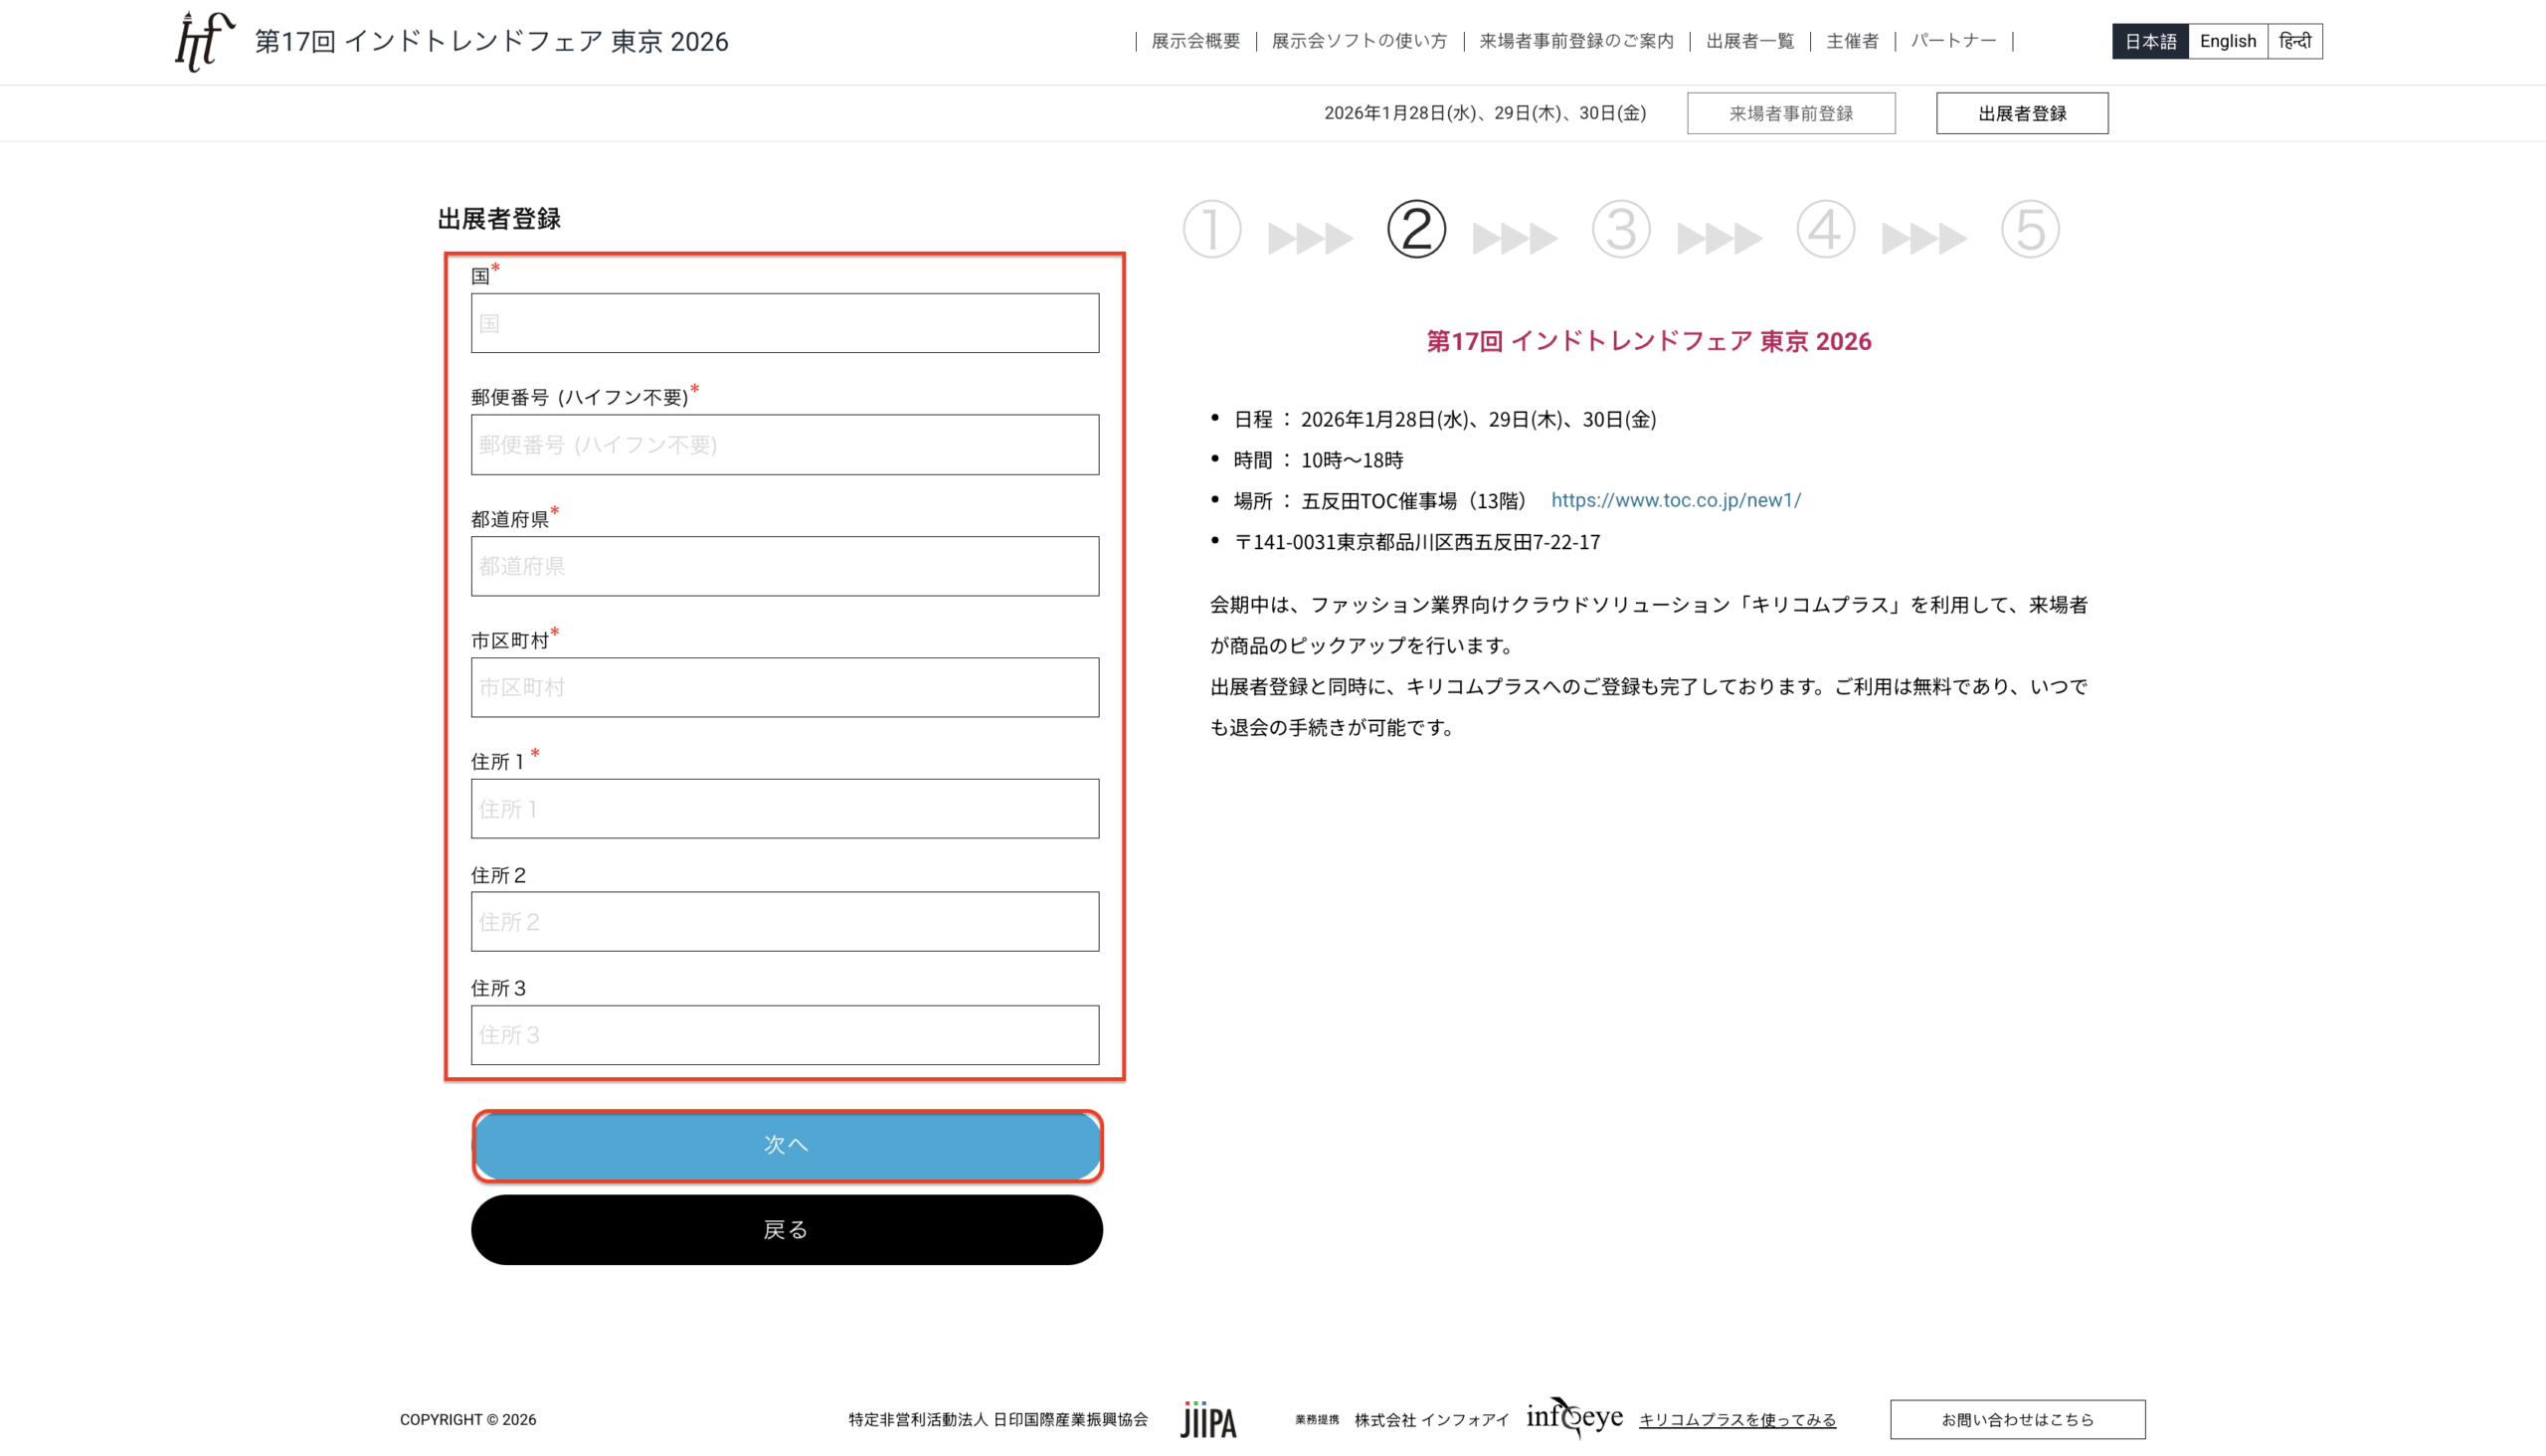Open 来場者事前登録のご案内 menu item
Screen dimensions: 2546x1456
[1576, 41]
